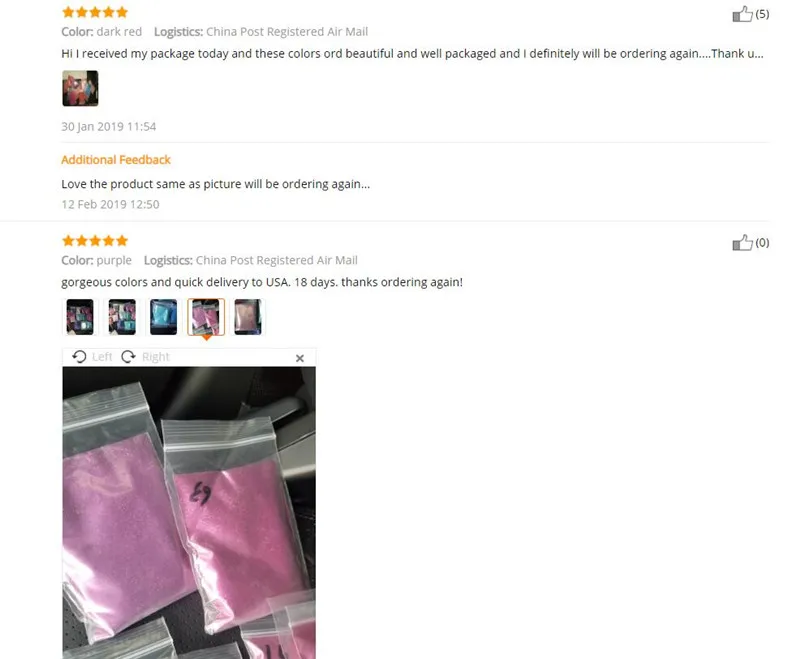The image size is (800, 659).
Task: Click the Additional Feedback heading
Action: tap(116, 160)
